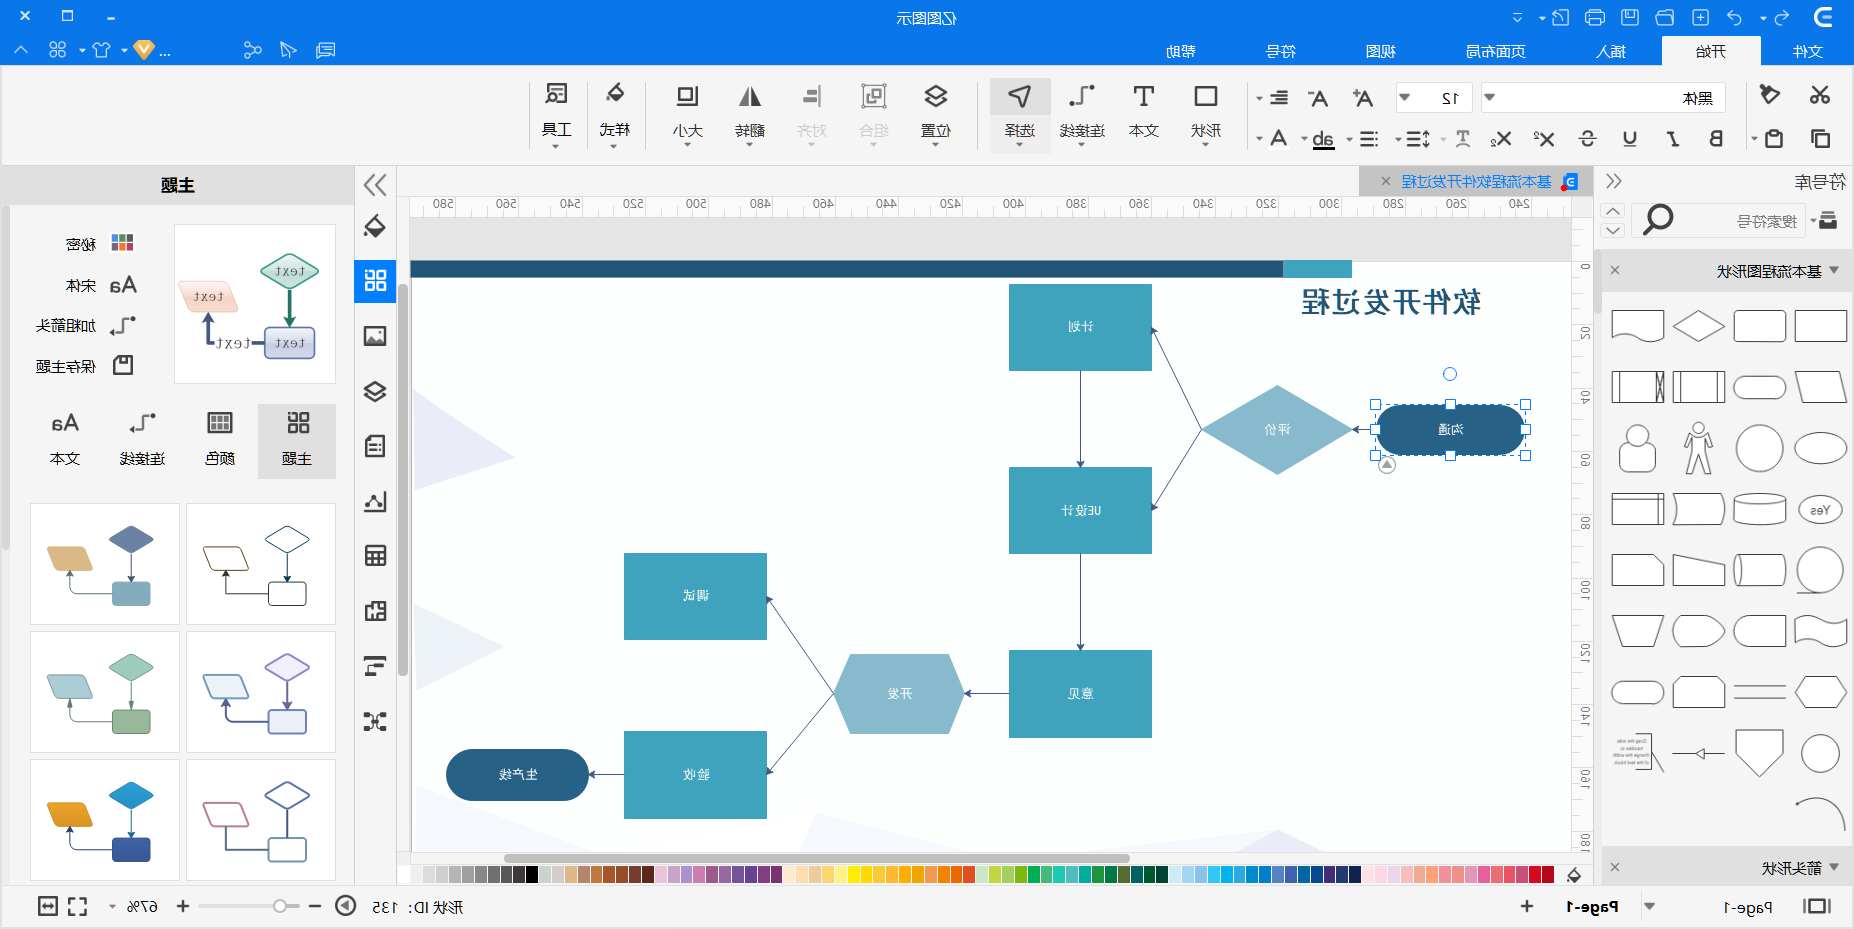The height and width of the screenshot is (929, 1854).
Task: Open the font size 12 dropdown
Action: point(1405,98)
